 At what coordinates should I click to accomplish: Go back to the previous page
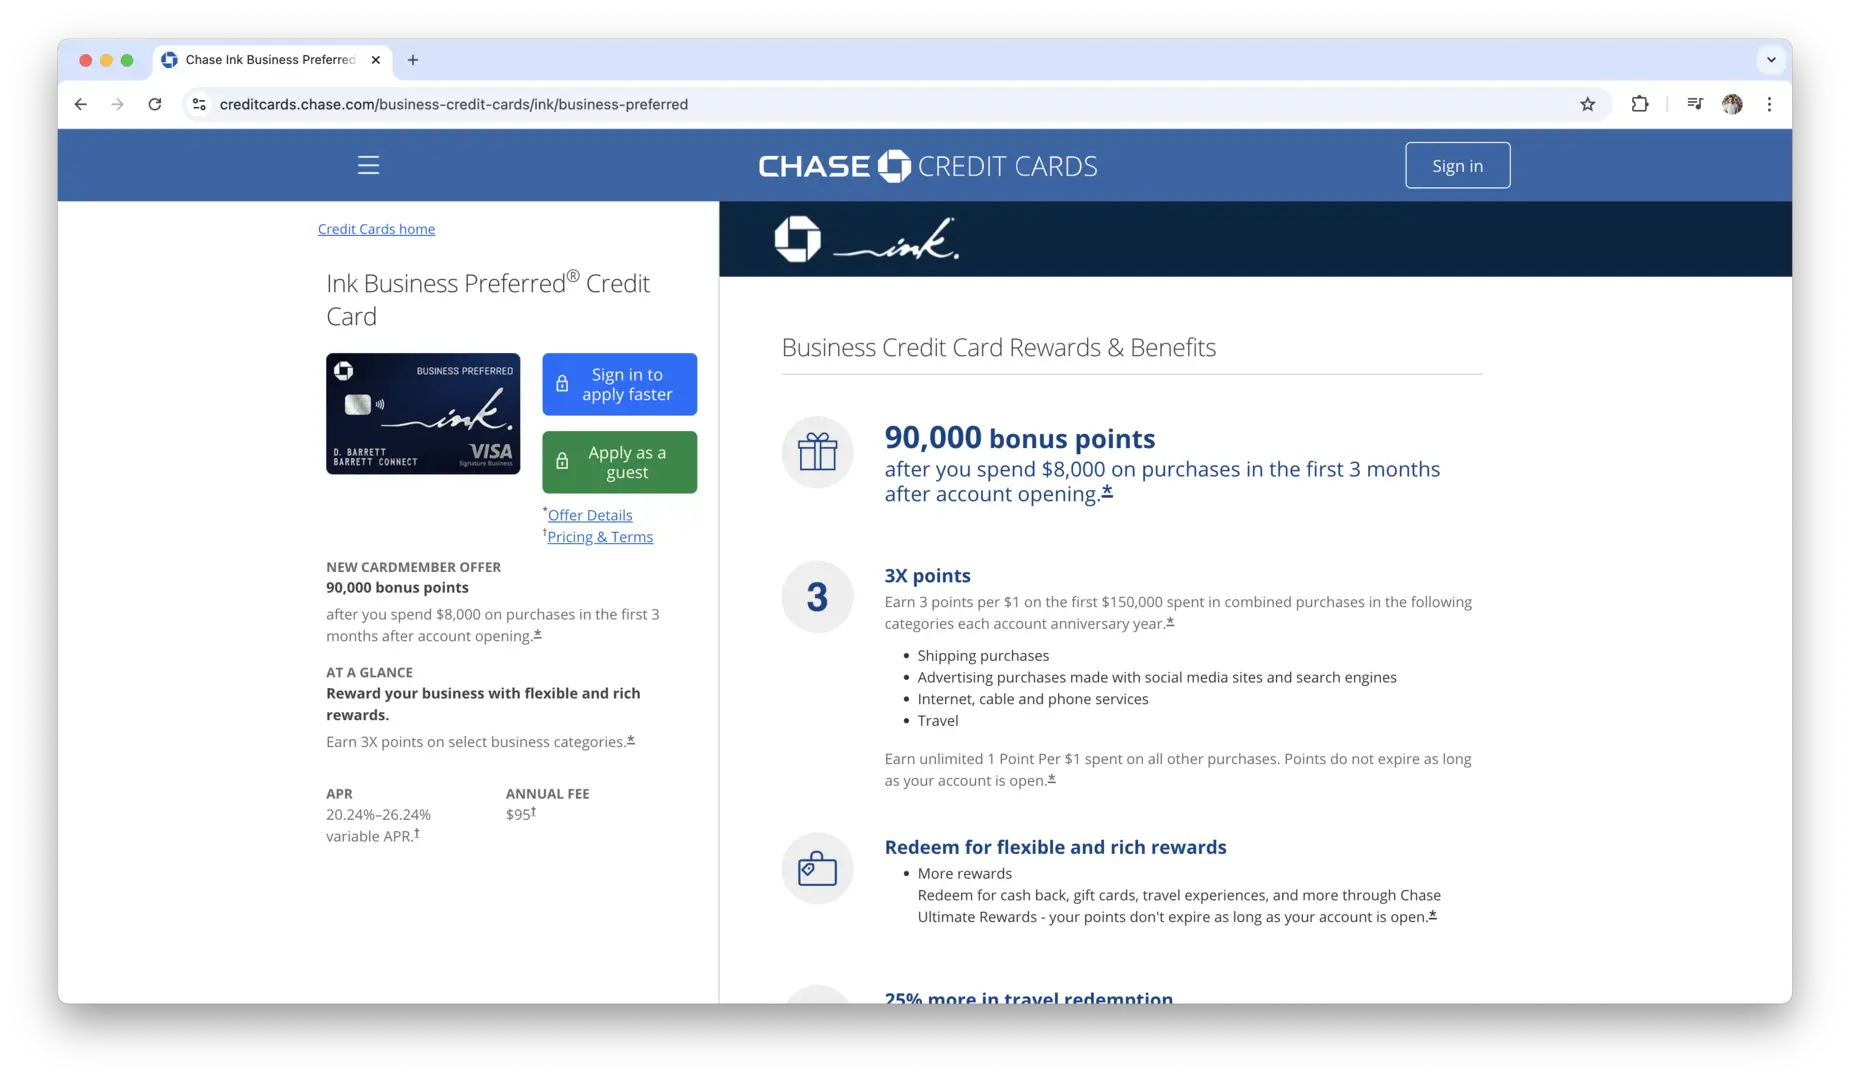pos(81,104)
